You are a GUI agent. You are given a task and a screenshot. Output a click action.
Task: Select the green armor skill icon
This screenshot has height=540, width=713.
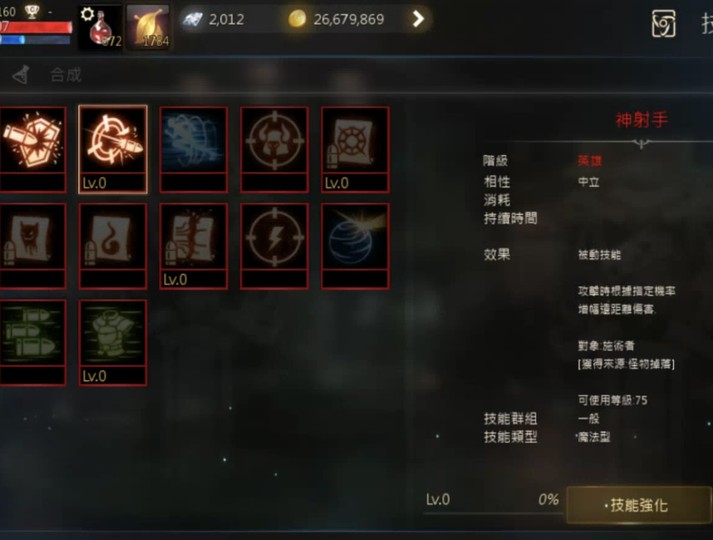[x=113, y=343]
